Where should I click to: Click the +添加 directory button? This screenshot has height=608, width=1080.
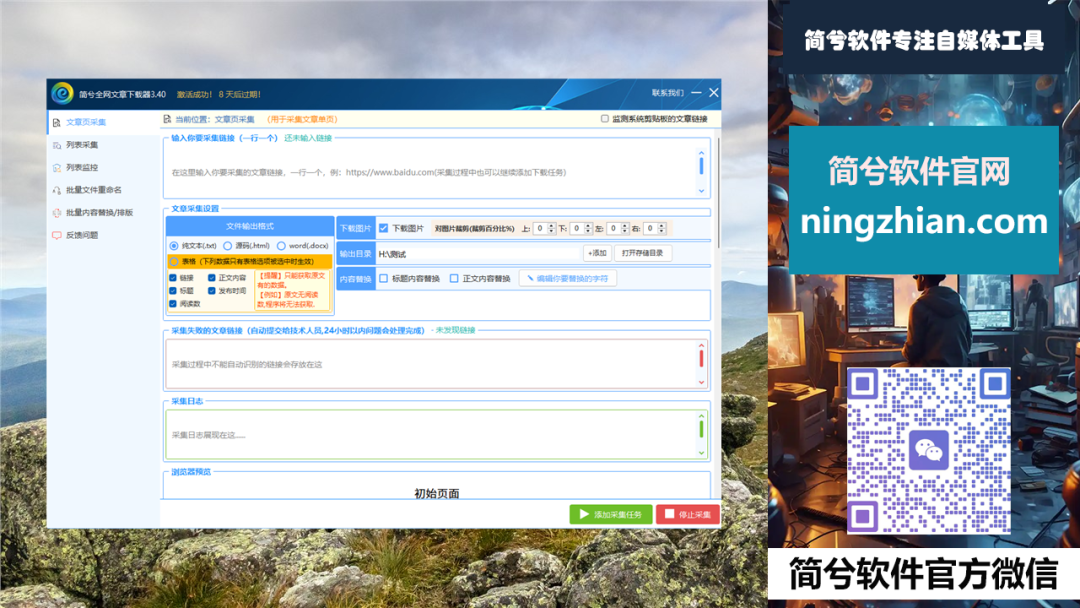tap(597, 253)
